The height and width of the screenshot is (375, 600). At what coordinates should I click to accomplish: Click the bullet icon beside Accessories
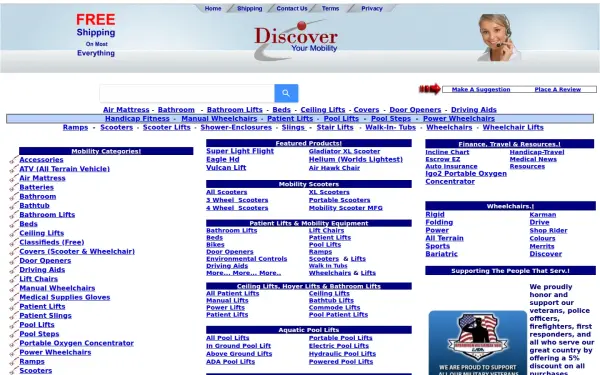[x=14, y=160]
